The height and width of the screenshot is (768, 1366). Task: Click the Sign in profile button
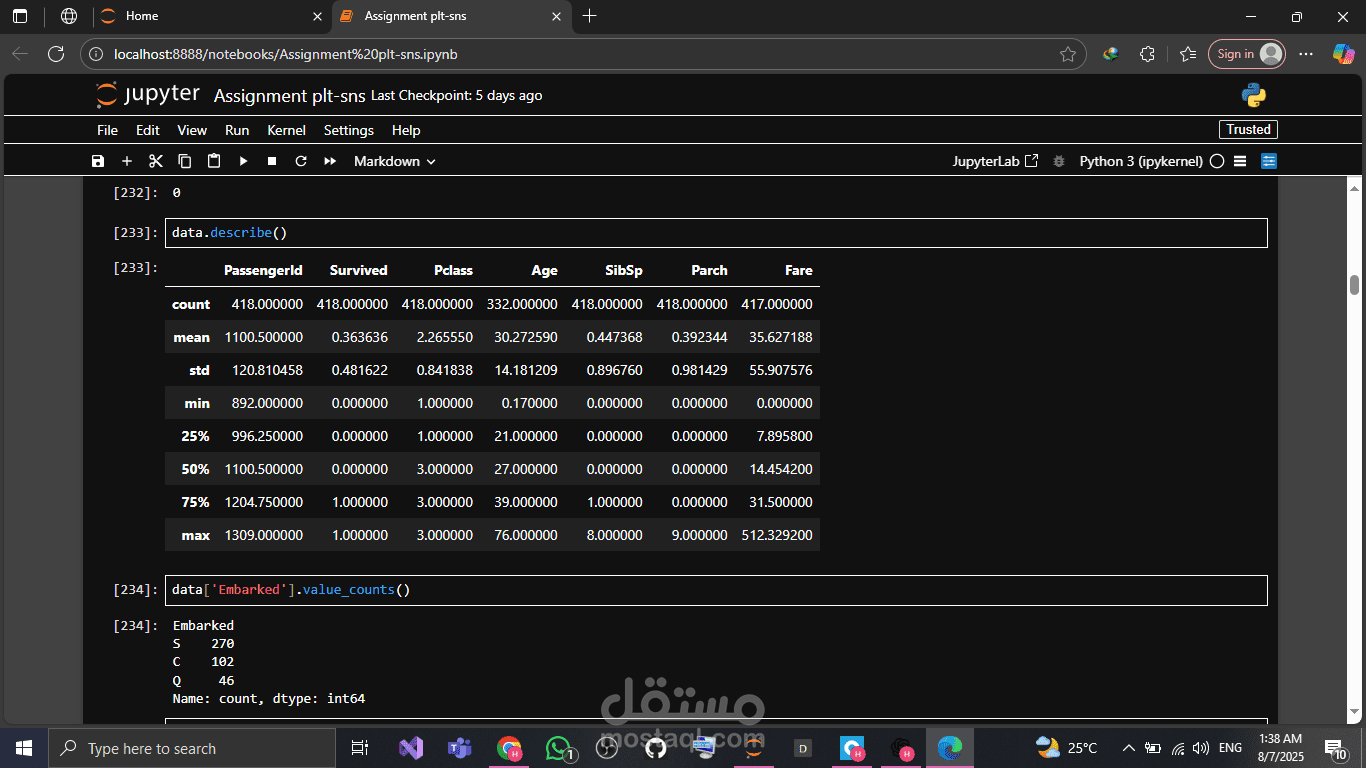click(1246, 54)
